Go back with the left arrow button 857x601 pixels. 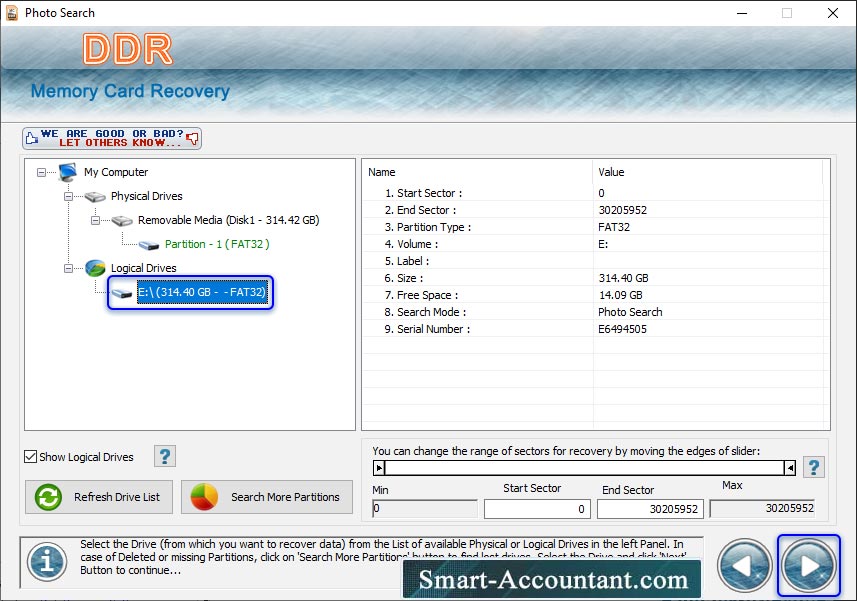(744, 565)
